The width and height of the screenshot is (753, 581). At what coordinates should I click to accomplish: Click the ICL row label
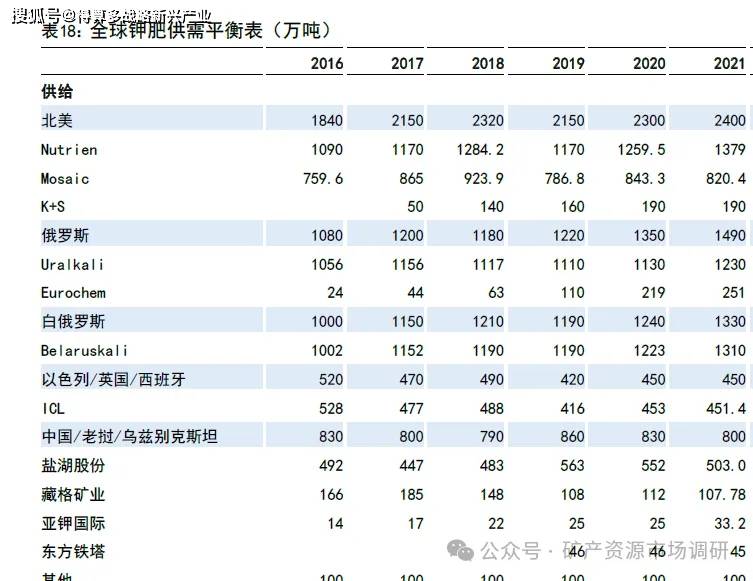coord(53,409)
